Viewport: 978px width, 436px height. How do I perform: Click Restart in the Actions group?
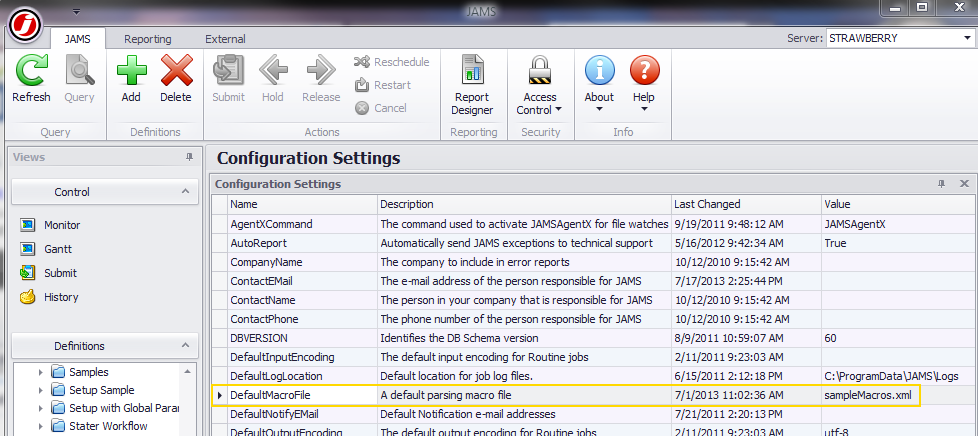pyautogui.click(x=383, y=85)
